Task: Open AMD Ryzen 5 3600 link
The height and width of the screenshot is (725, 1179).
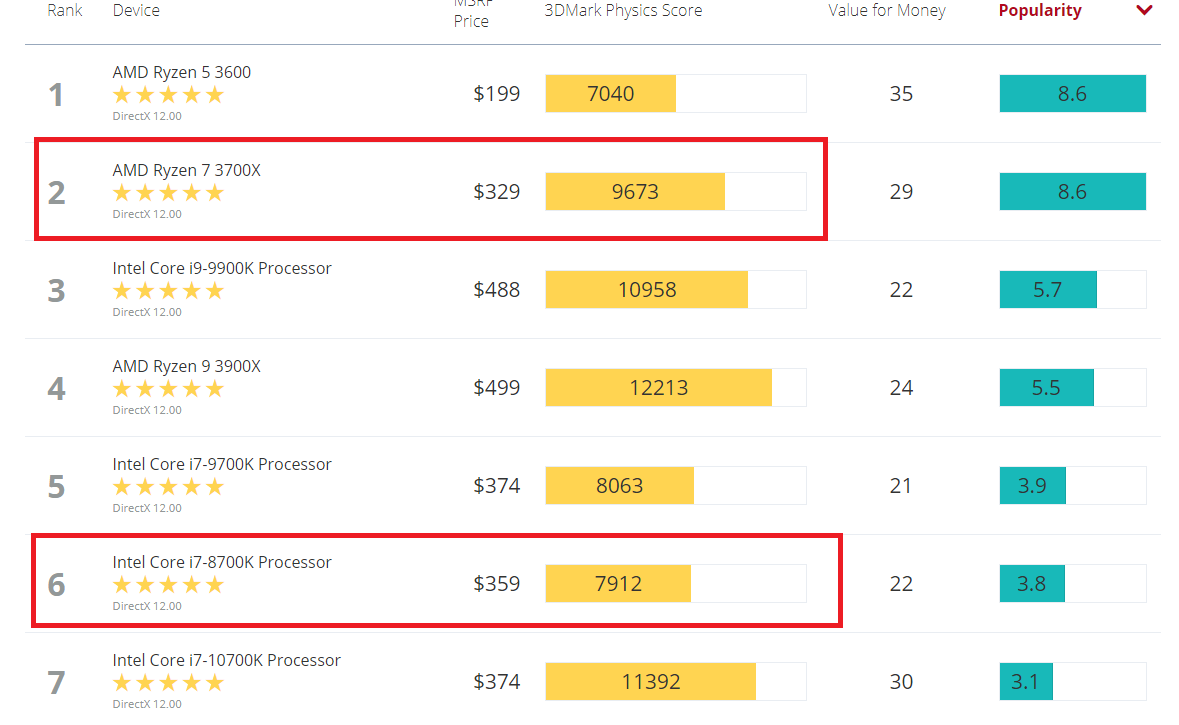Action: click(182, 72)
